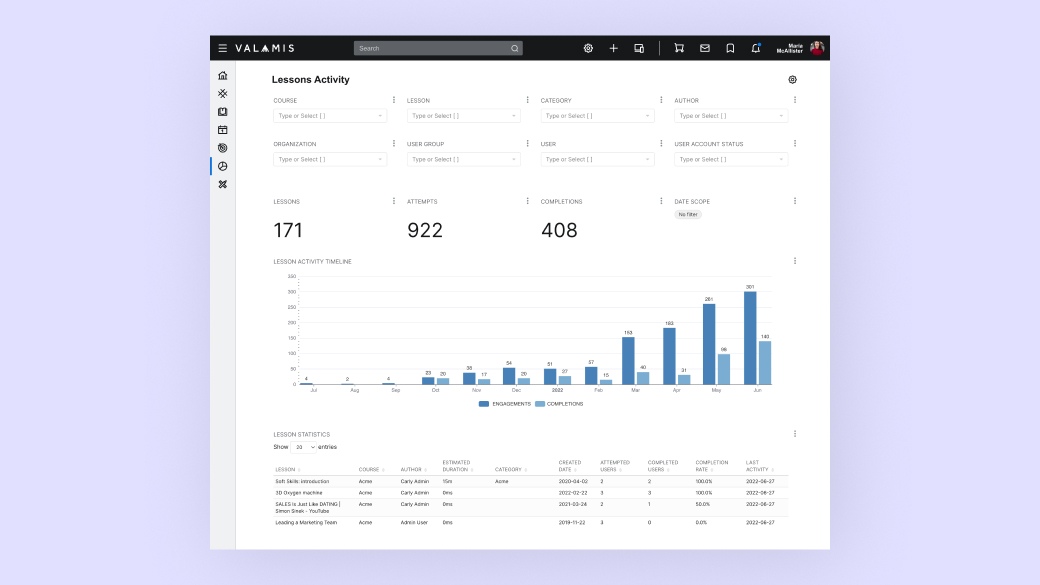
Task: Open the settings gear in top bar
Action: click(588, 48)
